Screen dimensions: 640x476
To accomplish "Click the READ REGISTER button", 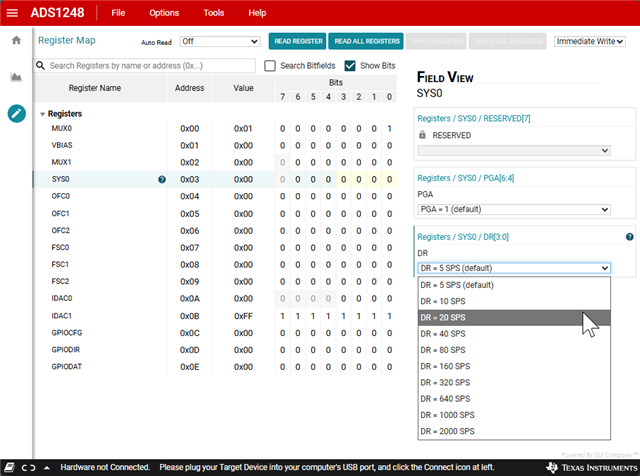I will click(x=298, y=41).
